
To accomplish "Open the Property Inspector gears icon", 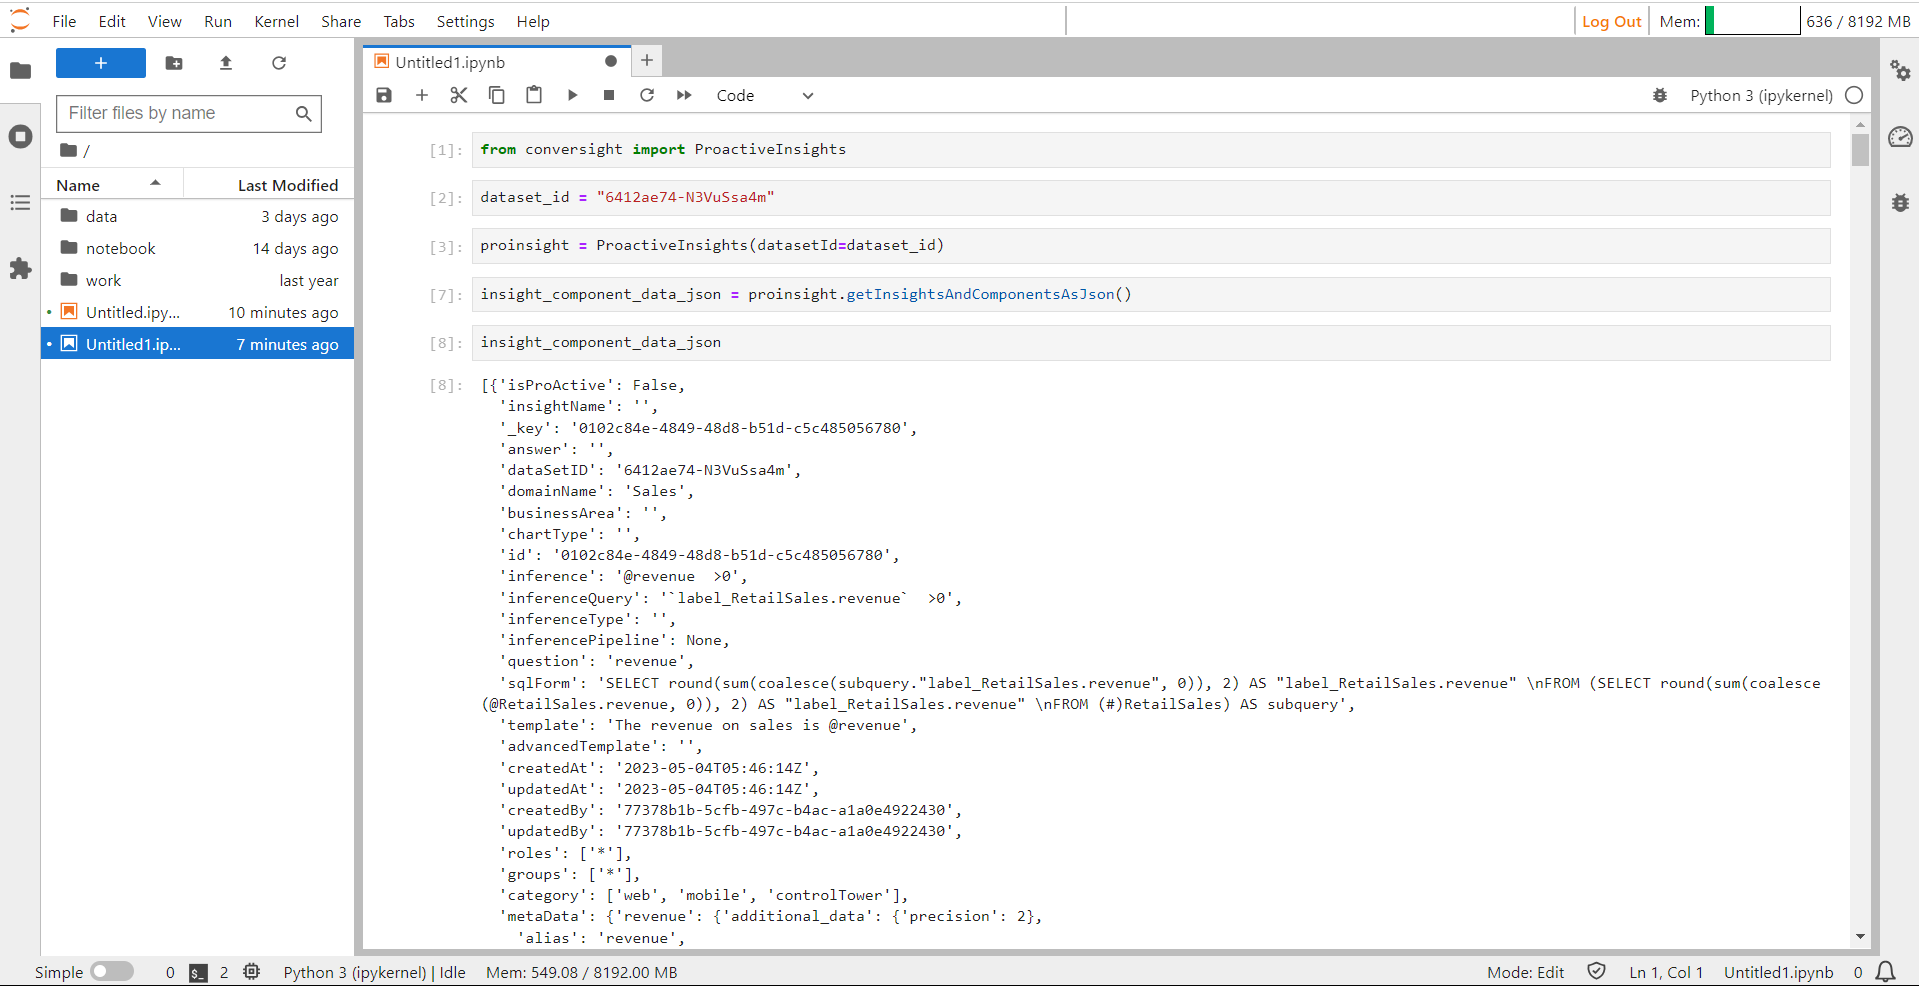I will click(x=1900, y=71).
